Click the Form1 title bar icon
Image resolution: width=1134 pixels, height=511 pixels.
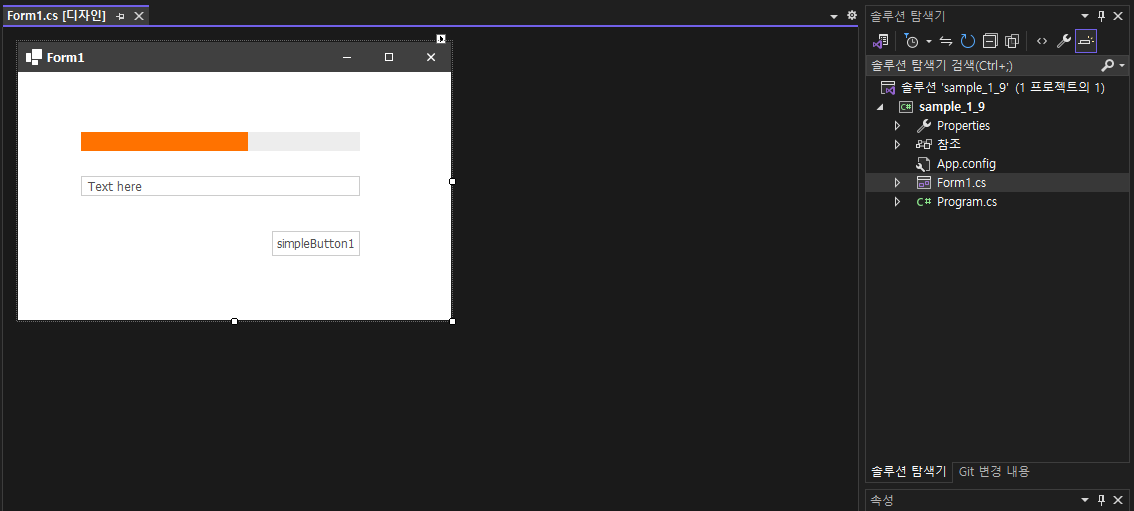[x=33, y=57]
